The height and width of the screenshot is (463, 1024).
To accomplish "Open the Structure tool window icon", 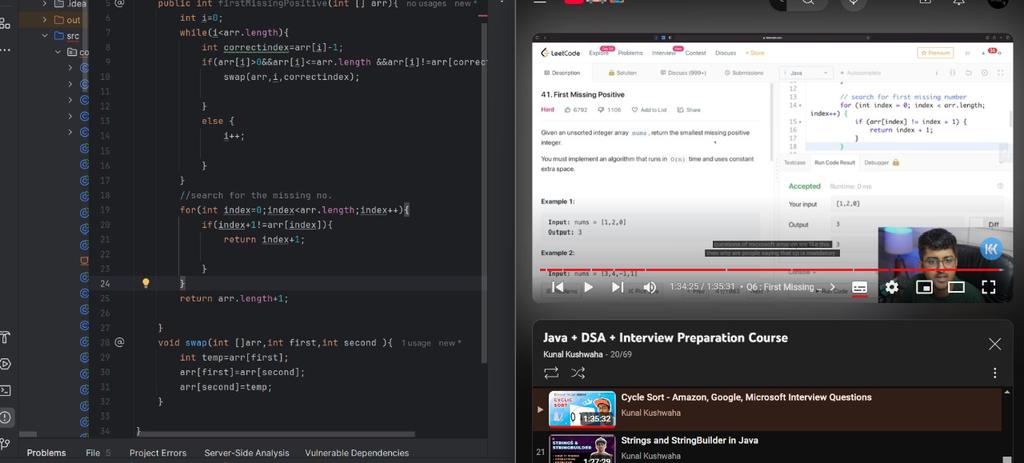I will click(5, 24).
